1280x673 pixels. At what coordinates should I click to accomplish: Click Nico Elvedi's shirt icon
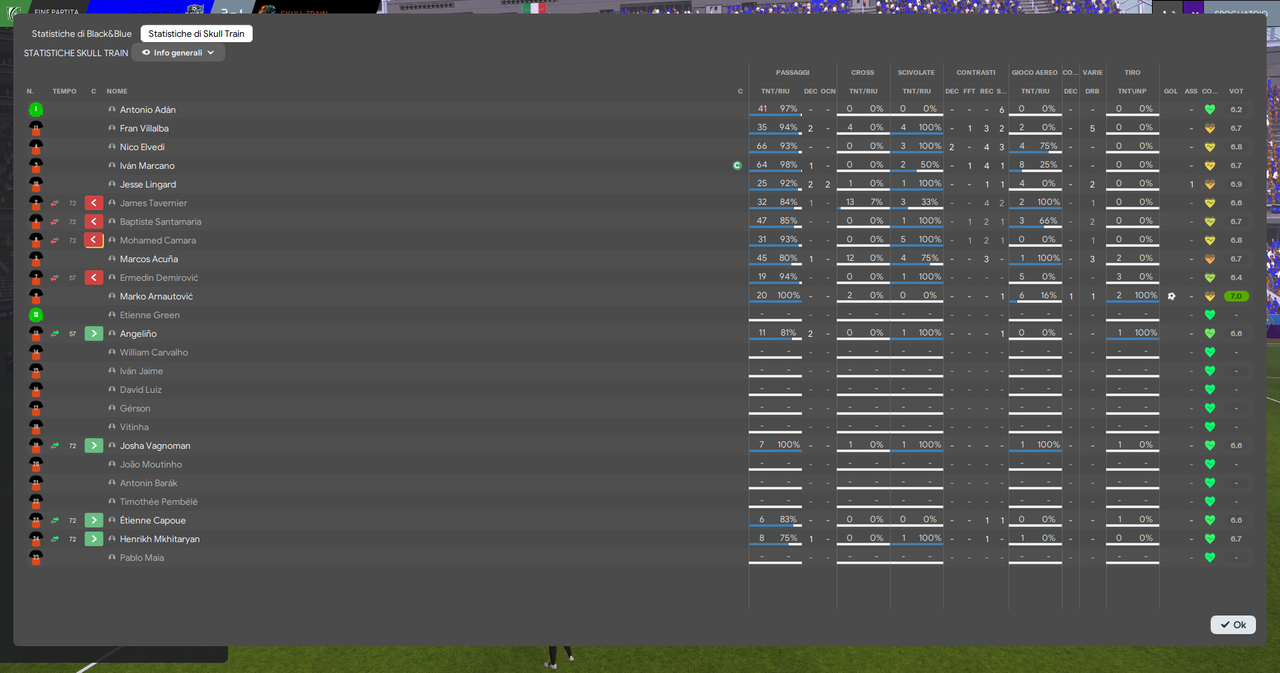coord(36,147)
